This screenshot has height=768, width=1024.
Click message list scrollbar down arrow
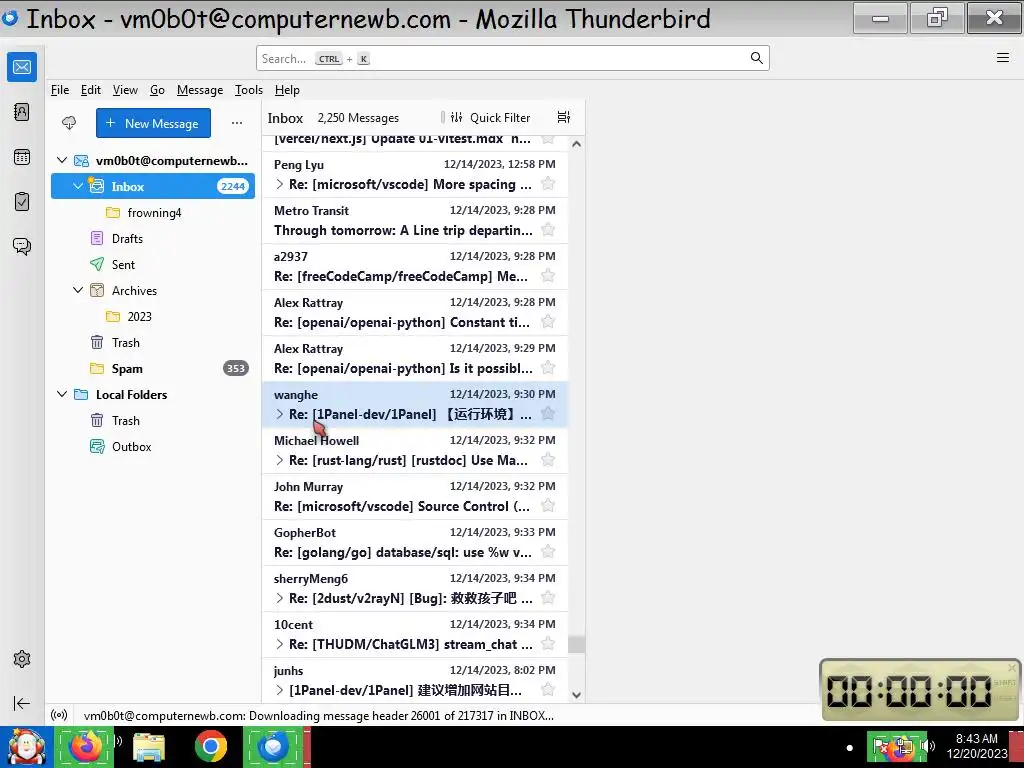(x=576, y=695)
